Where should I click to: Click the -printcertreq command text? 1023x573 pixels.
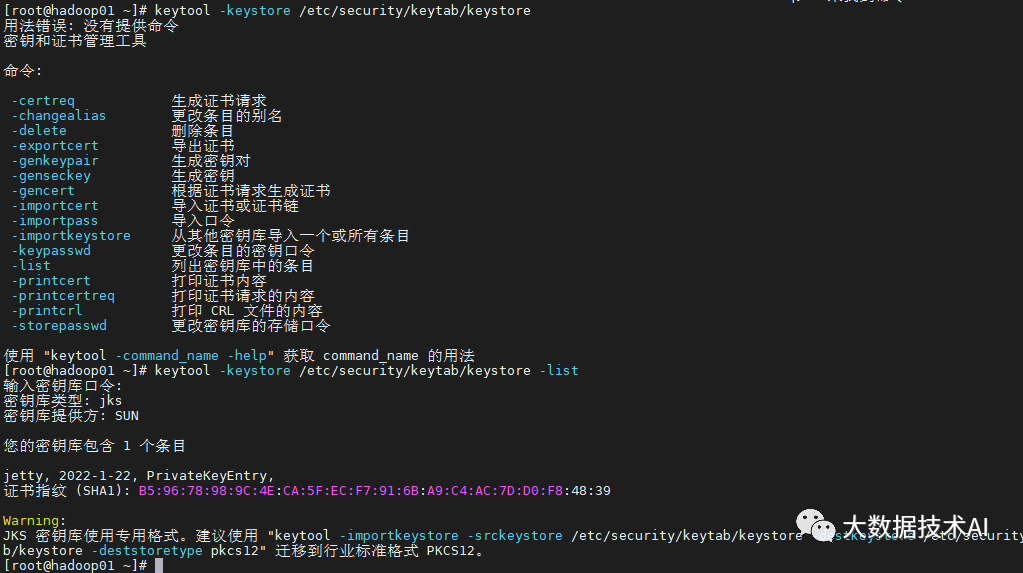coord(63,296)
